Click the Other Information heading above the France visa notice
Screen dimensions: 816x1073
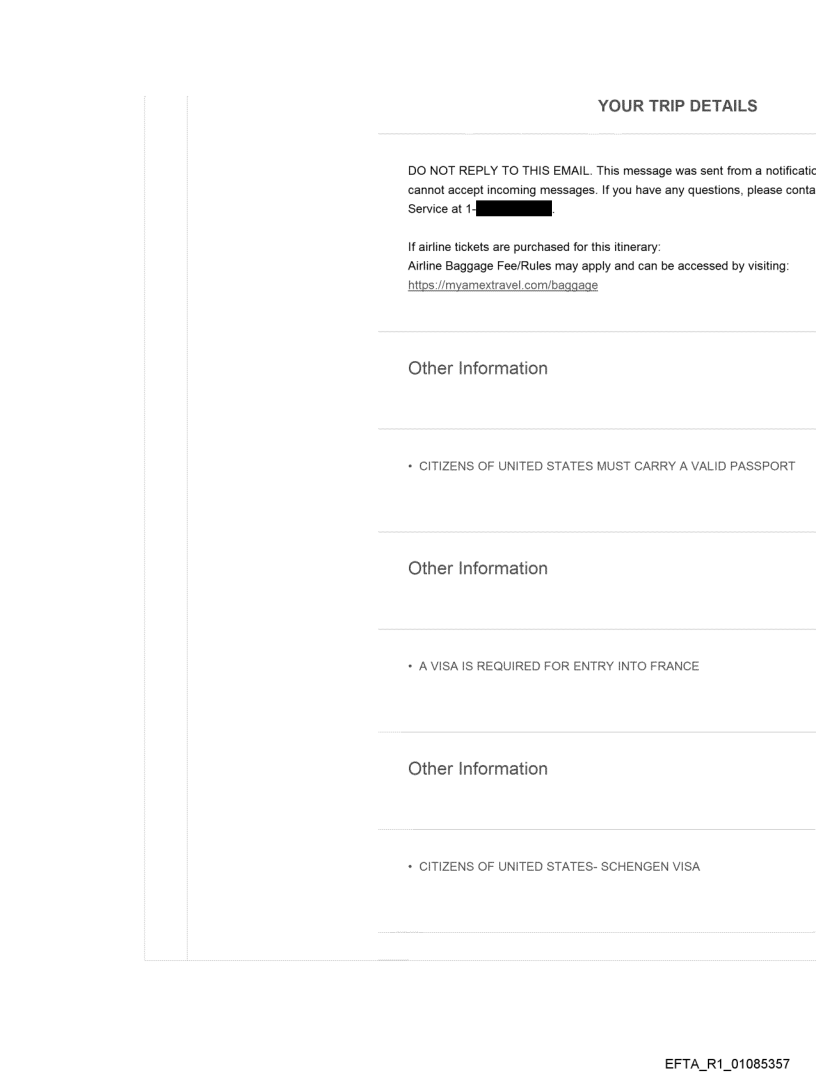click(x=478, y=568)
